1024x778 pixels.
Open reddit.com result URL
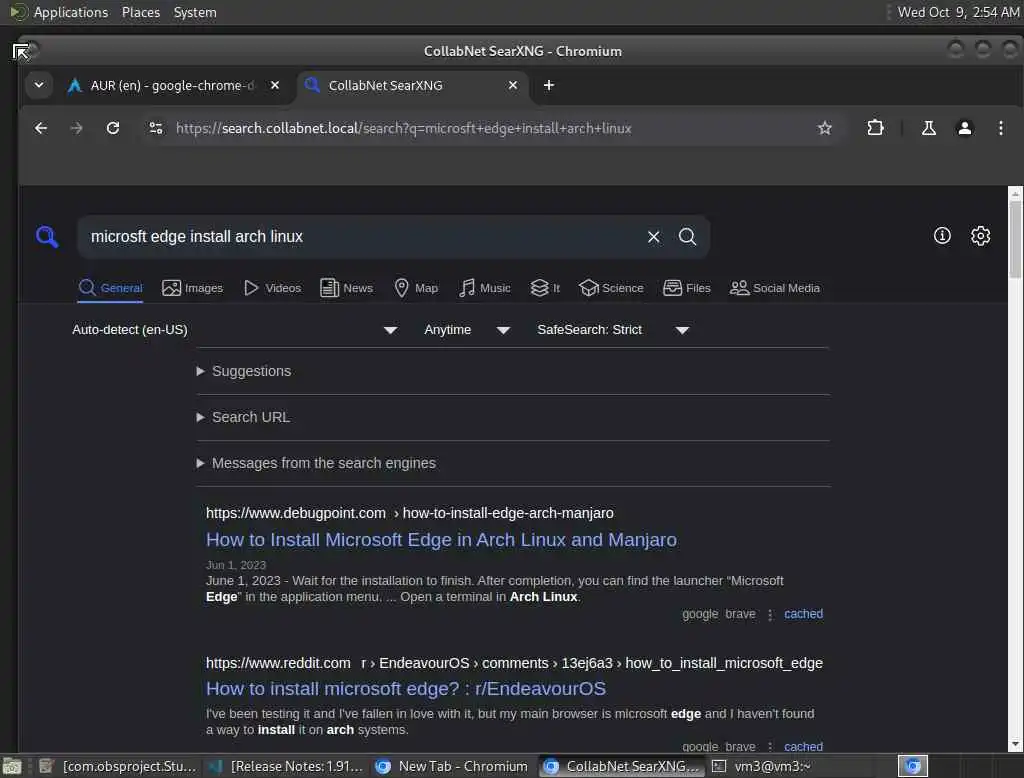(514, 663)
